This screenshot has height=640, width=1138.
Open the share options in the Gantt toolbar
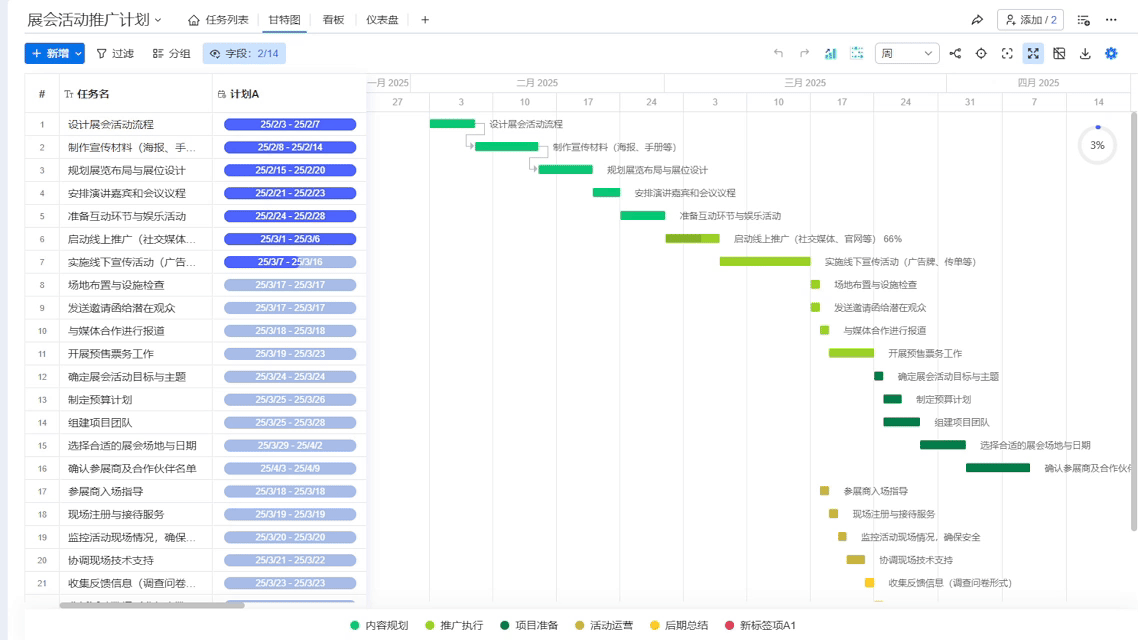pyautogui.click(x=955, y=53)
